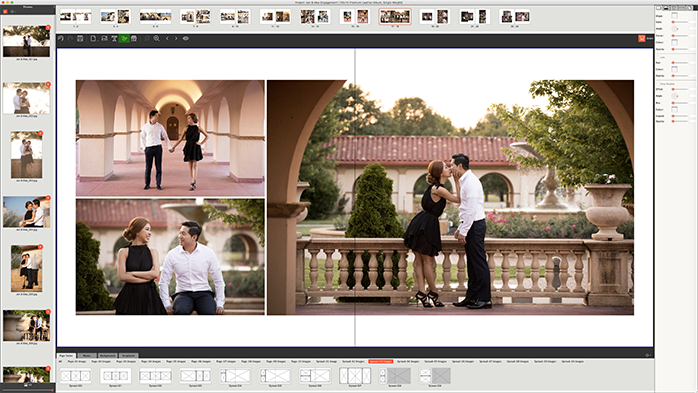The width and height of the screenshot is (698, 393).
Task: Select the Page 01 Image style category
Action: pos(77,361)
